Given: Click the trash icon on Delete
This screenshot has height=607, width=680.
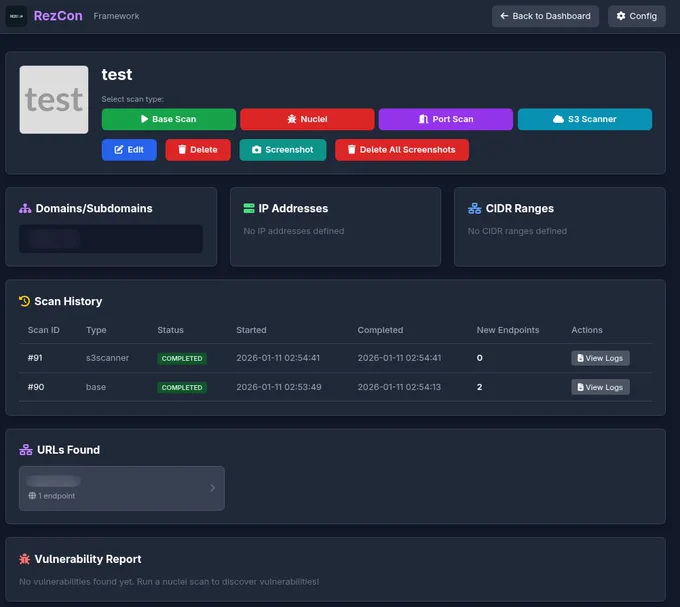Looking at the screenshot, I should [x=182, y=150].
